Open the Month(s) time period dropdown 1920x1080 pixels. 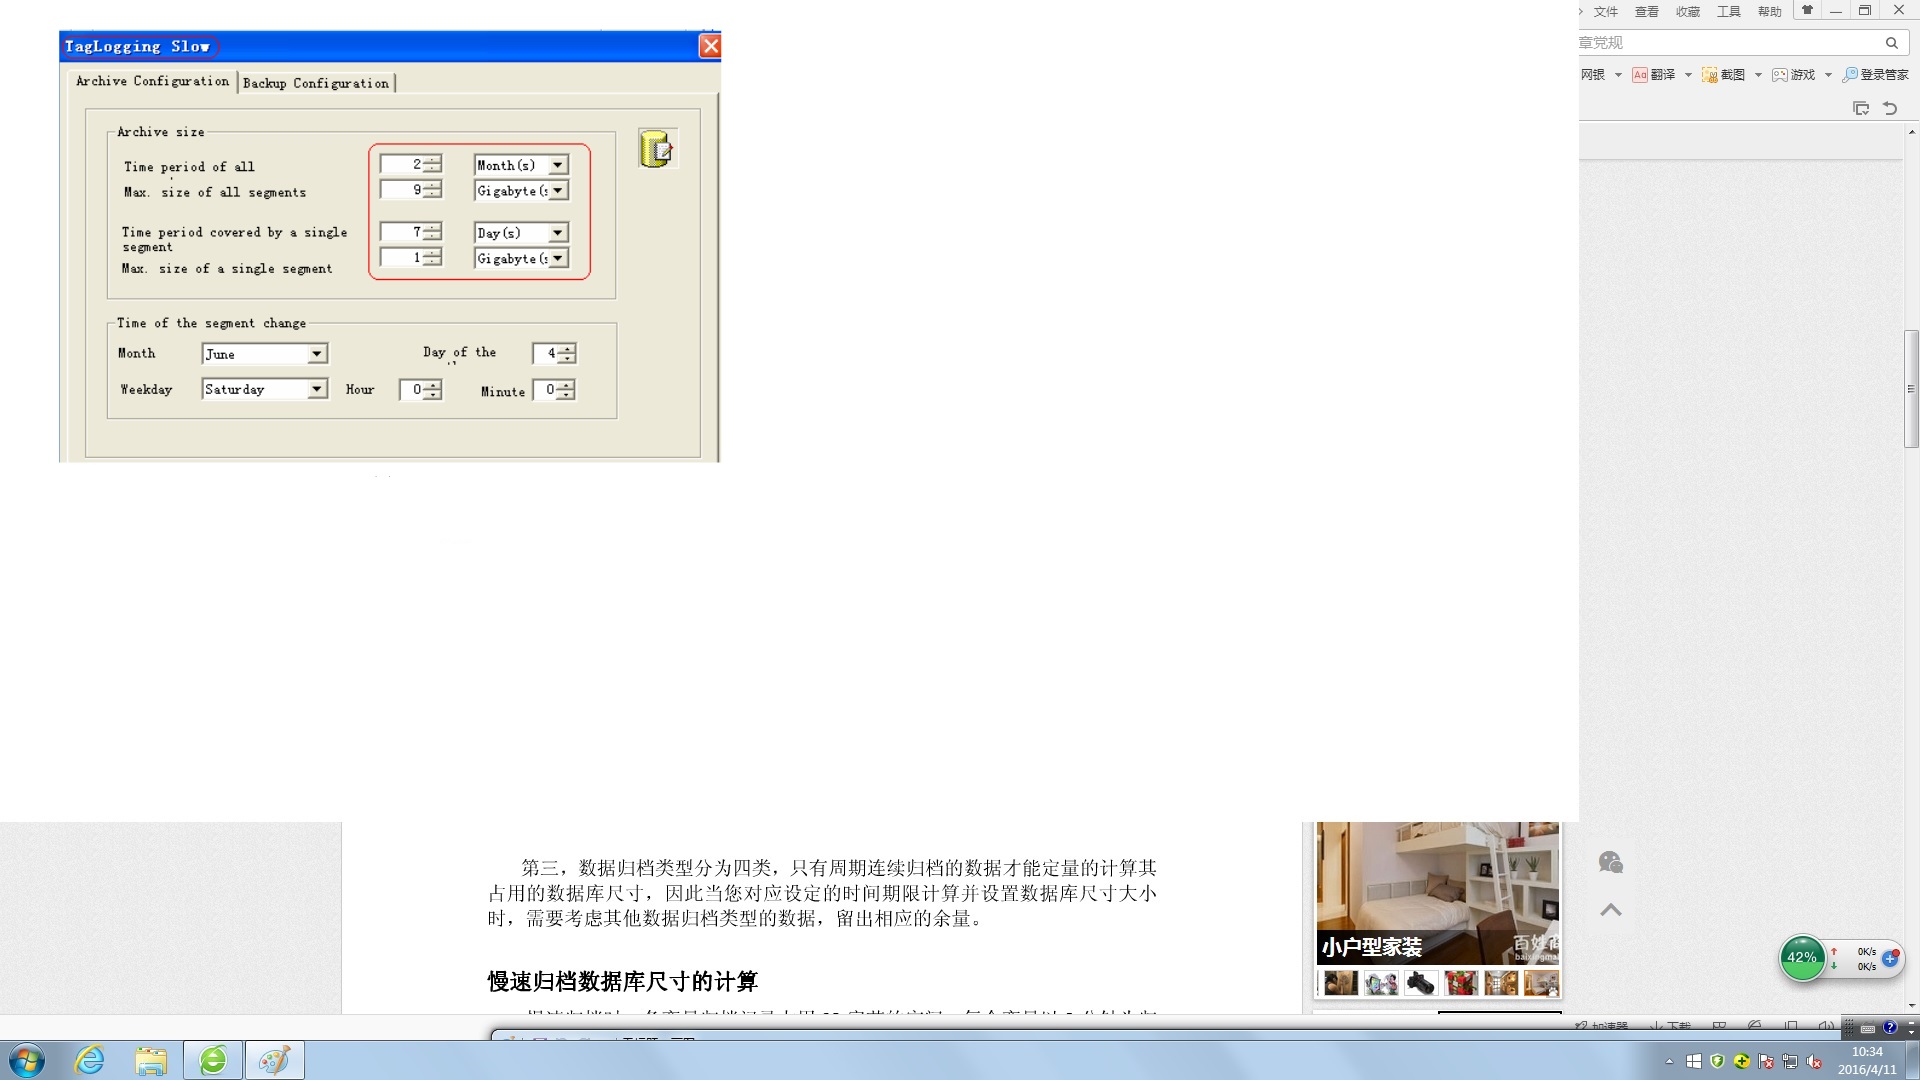[558, 165]
